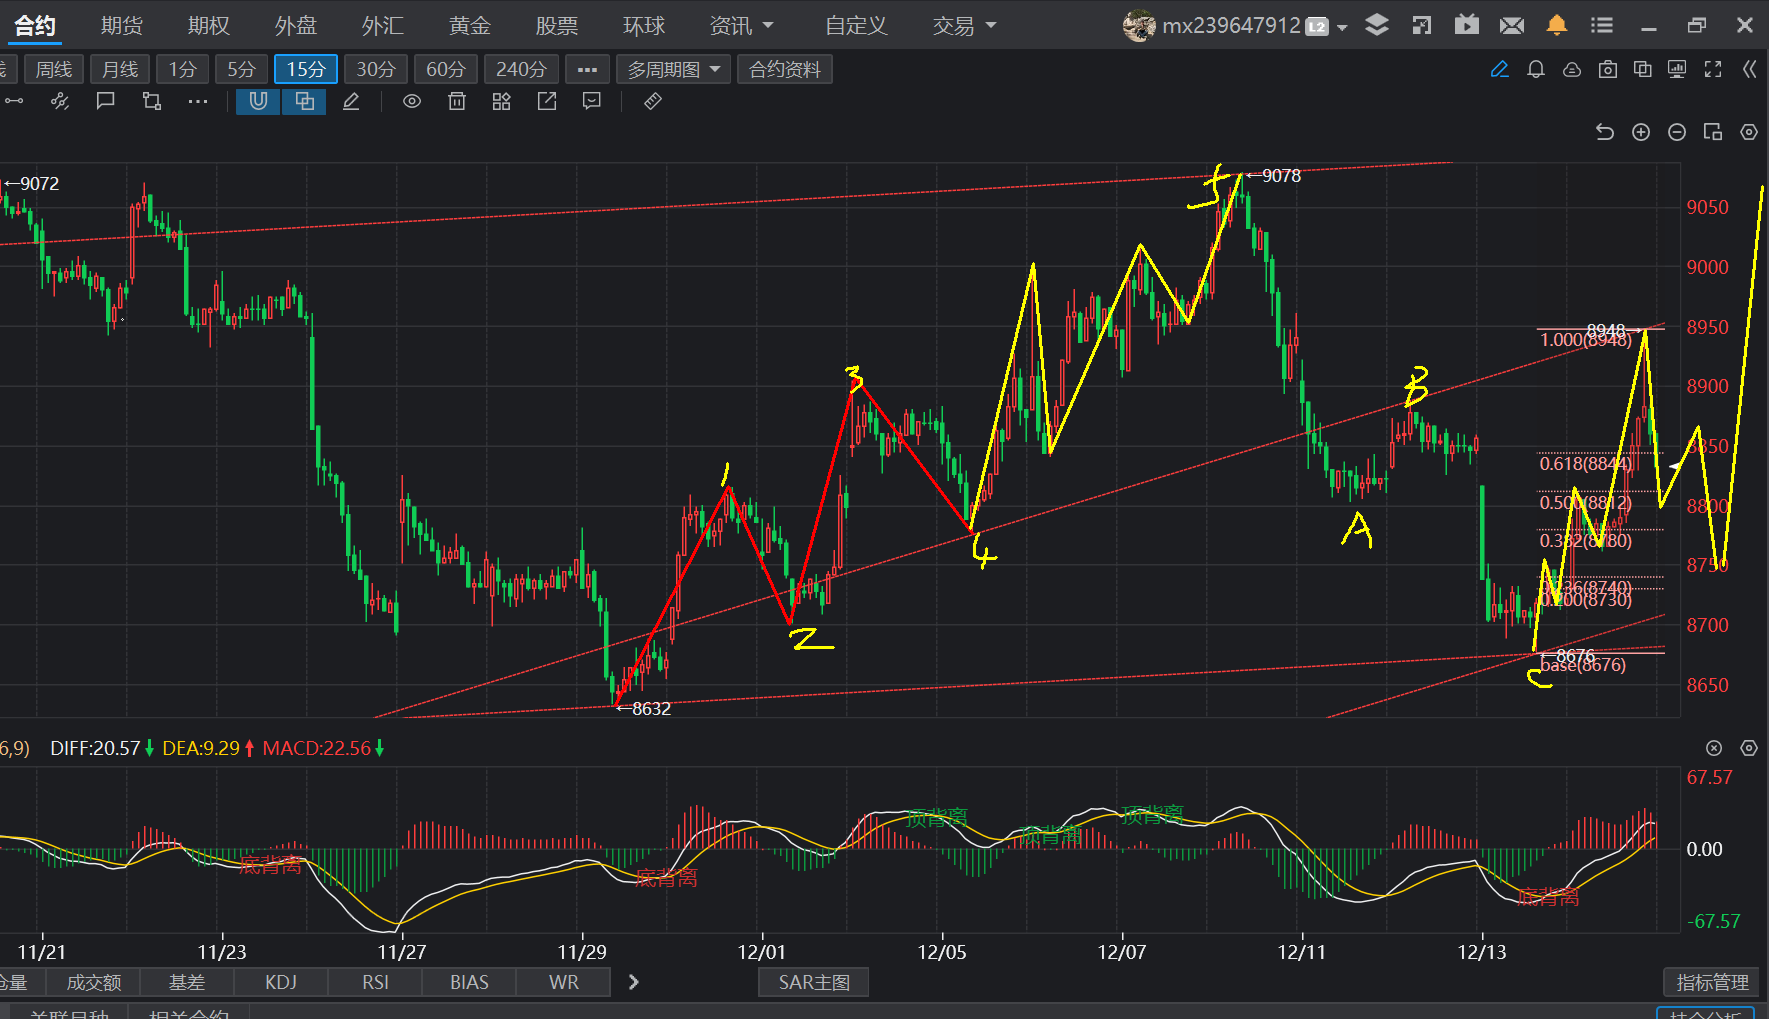Toggle the blue drawing pen at top right

(x=1500, y=69)
